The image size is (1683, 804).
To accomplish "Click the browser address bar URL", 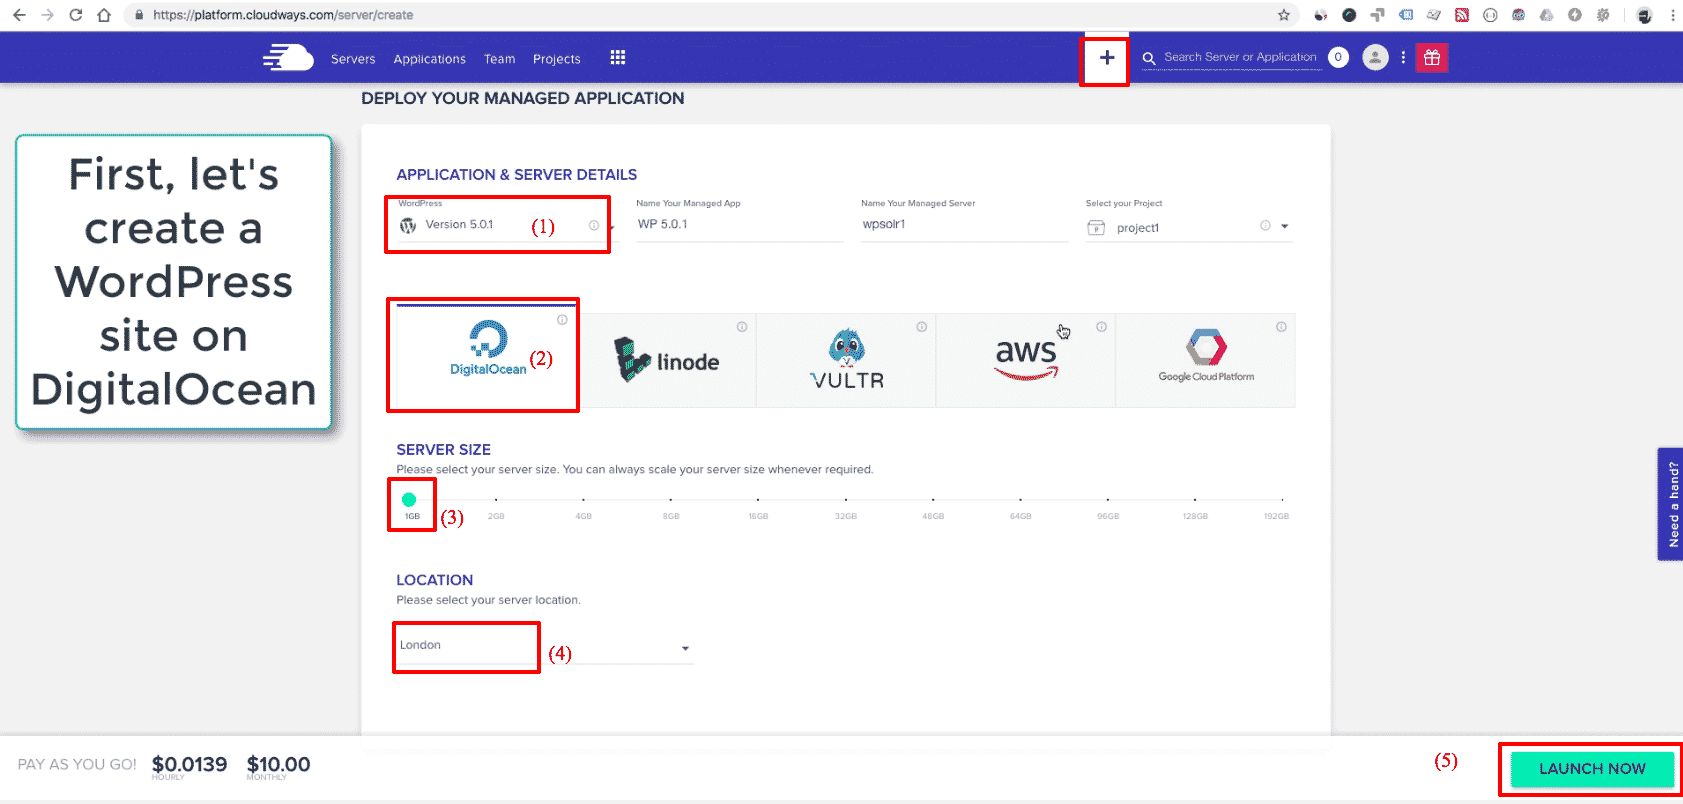I will (x=283, y=15).
